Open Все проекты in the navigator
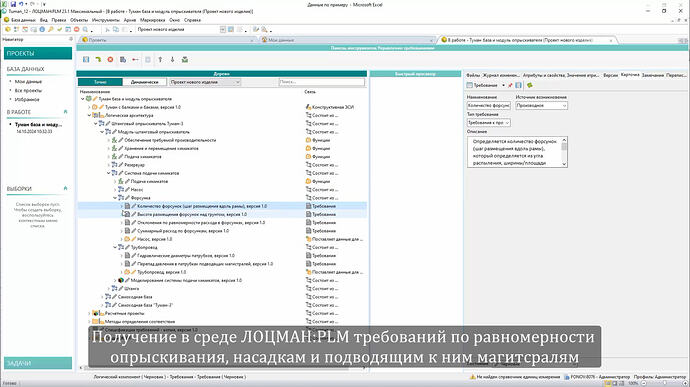The height and width of the screenshot is (387, 690). (28, 90)
